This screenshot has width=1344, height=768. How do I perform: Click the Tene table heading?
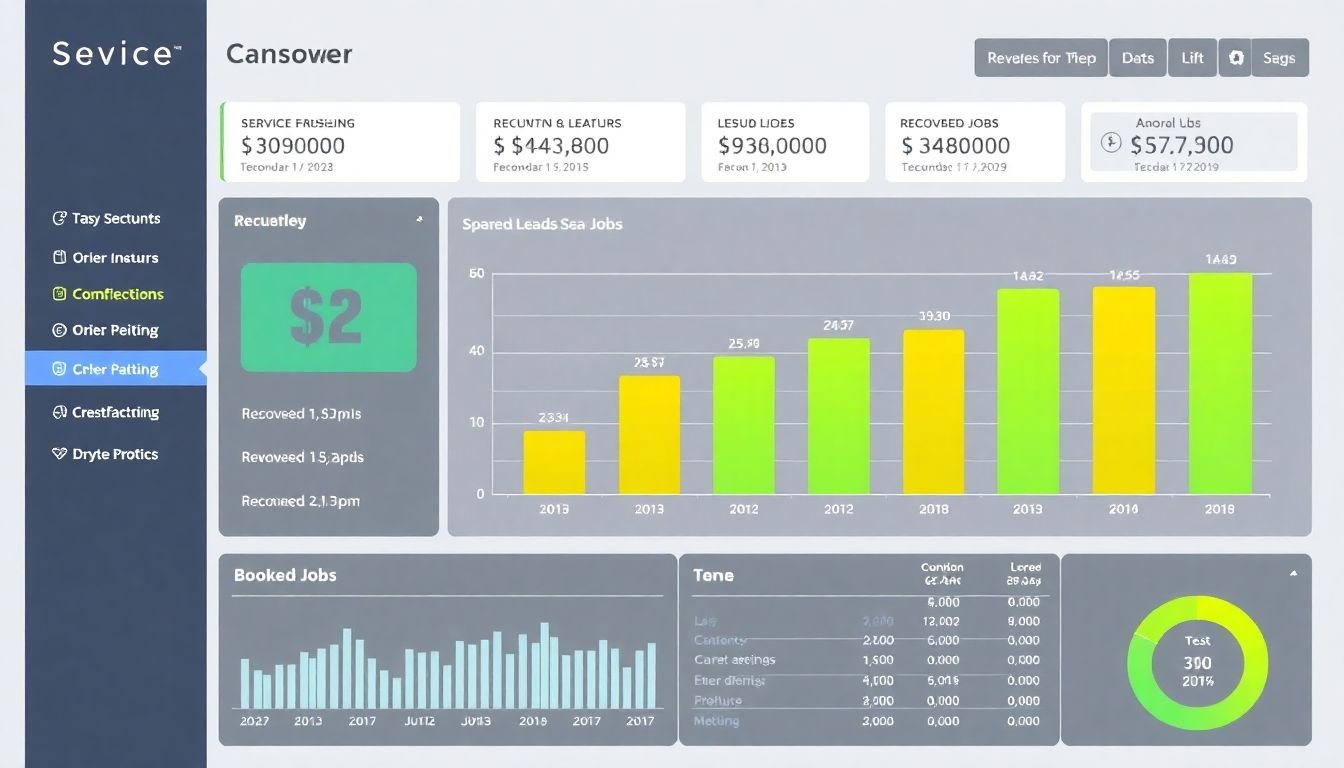point(713,575)
